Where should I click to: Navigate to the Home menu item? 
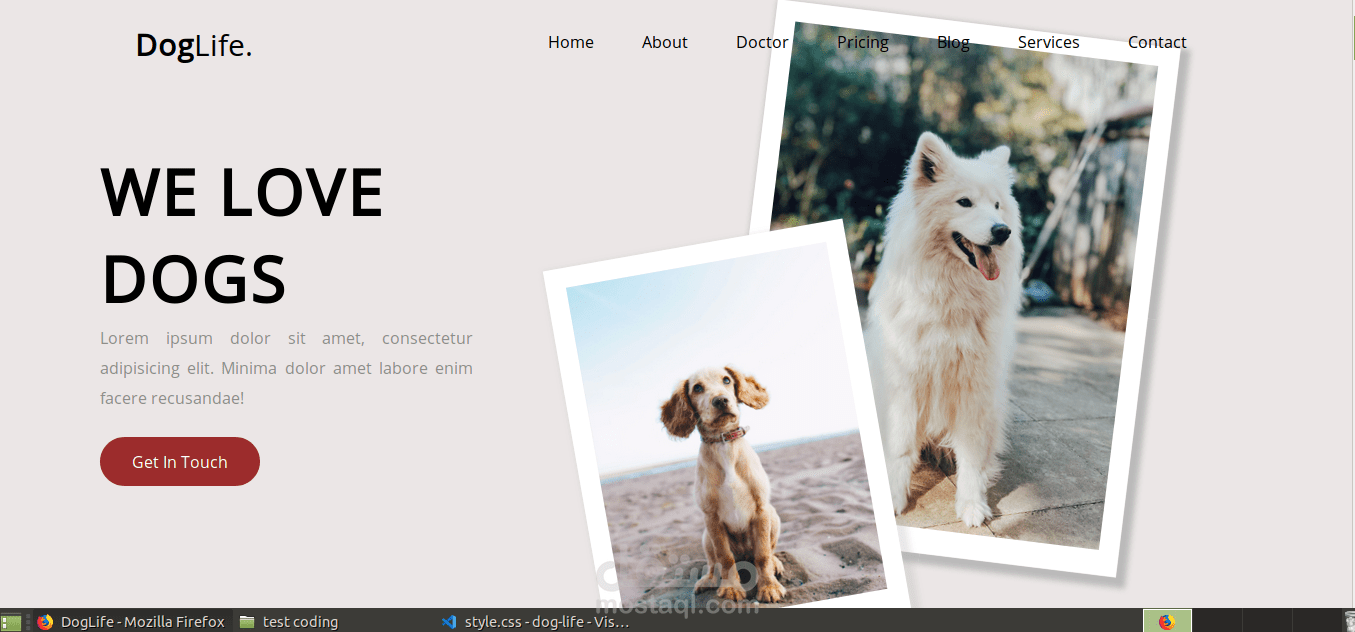(x=570, y=42)
